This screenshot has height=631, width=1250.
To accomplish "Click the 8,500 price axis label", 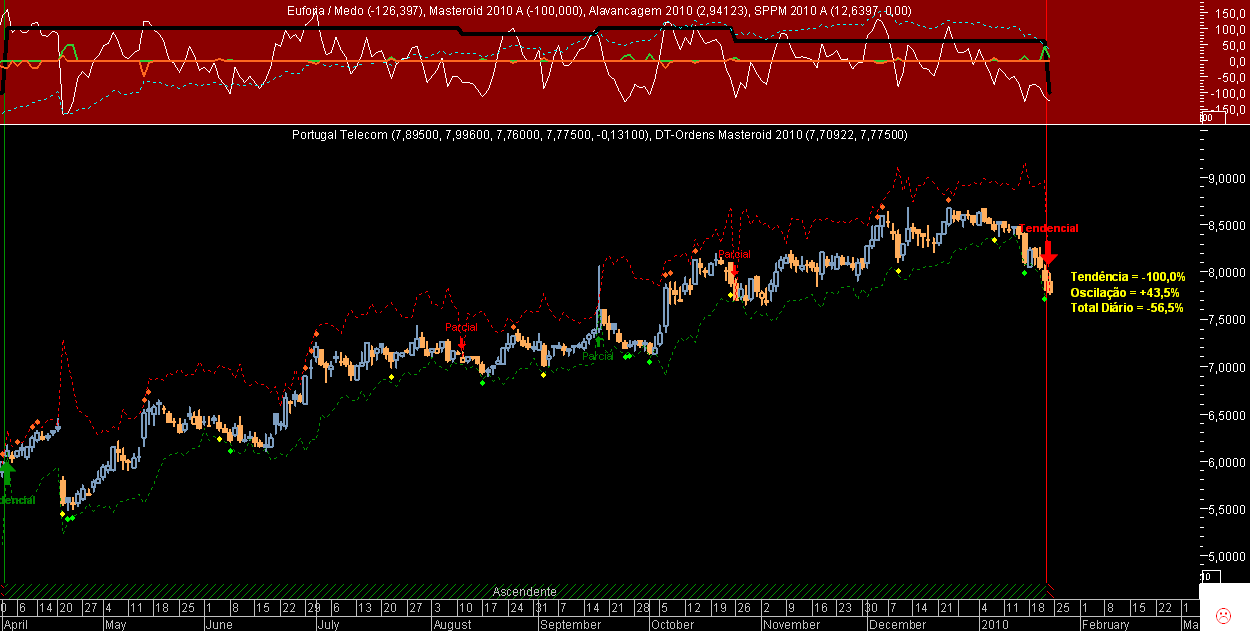I will coord(1228,226).
